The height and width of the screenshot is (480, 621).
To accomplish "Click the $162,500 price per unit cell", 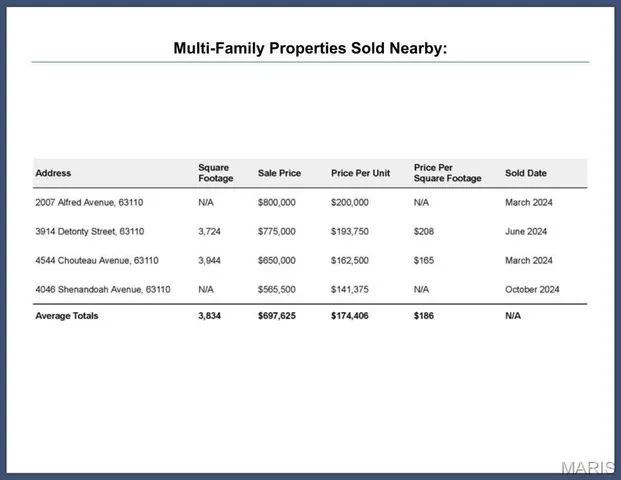I will (x=350, y=260).
